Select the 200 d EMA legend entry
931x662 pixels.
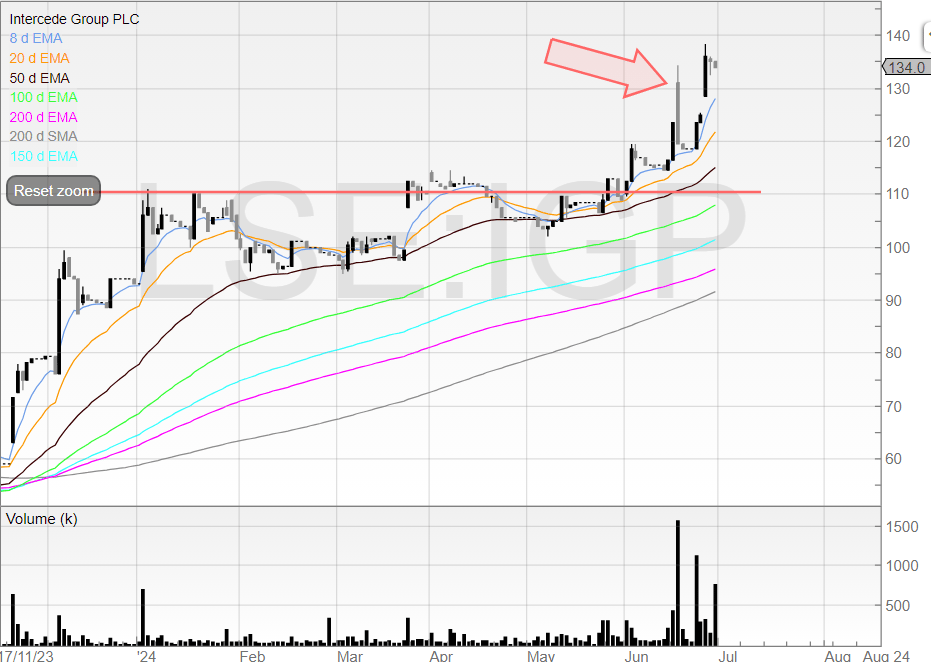tap(43, 117)
